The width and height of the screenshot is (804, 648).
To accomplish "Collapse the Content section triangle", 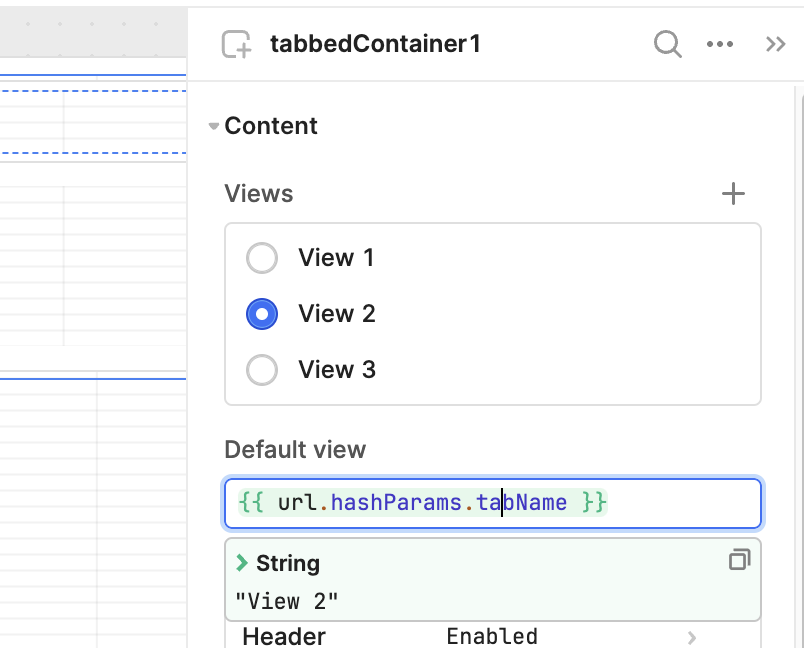I will coord(214,126).
